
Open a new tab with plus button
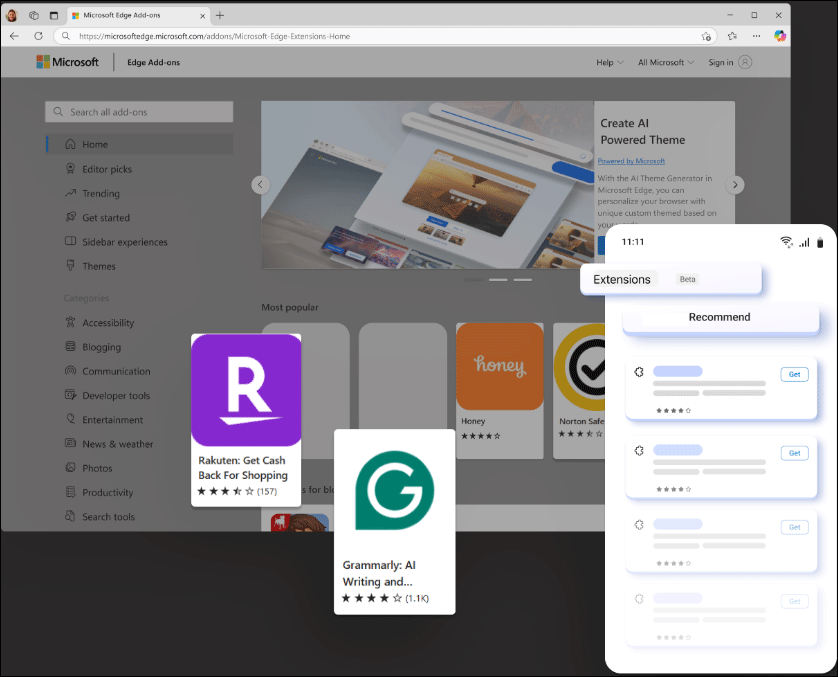[x=220, y=15]
